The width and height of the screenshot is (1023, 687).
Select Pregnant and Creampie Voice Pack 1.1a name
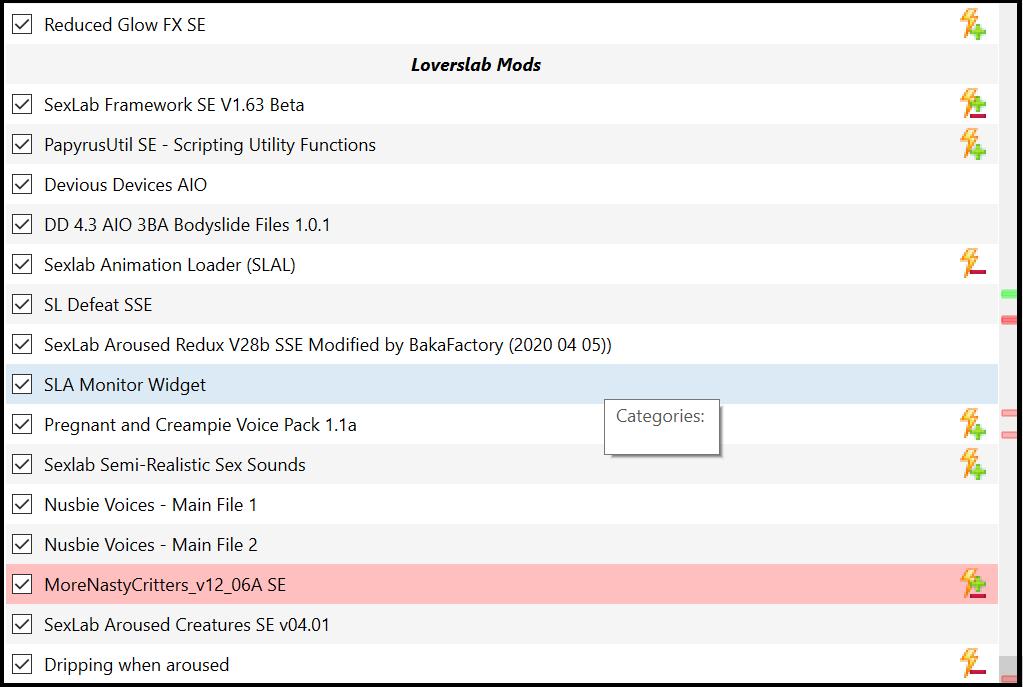tap(200, 425)
